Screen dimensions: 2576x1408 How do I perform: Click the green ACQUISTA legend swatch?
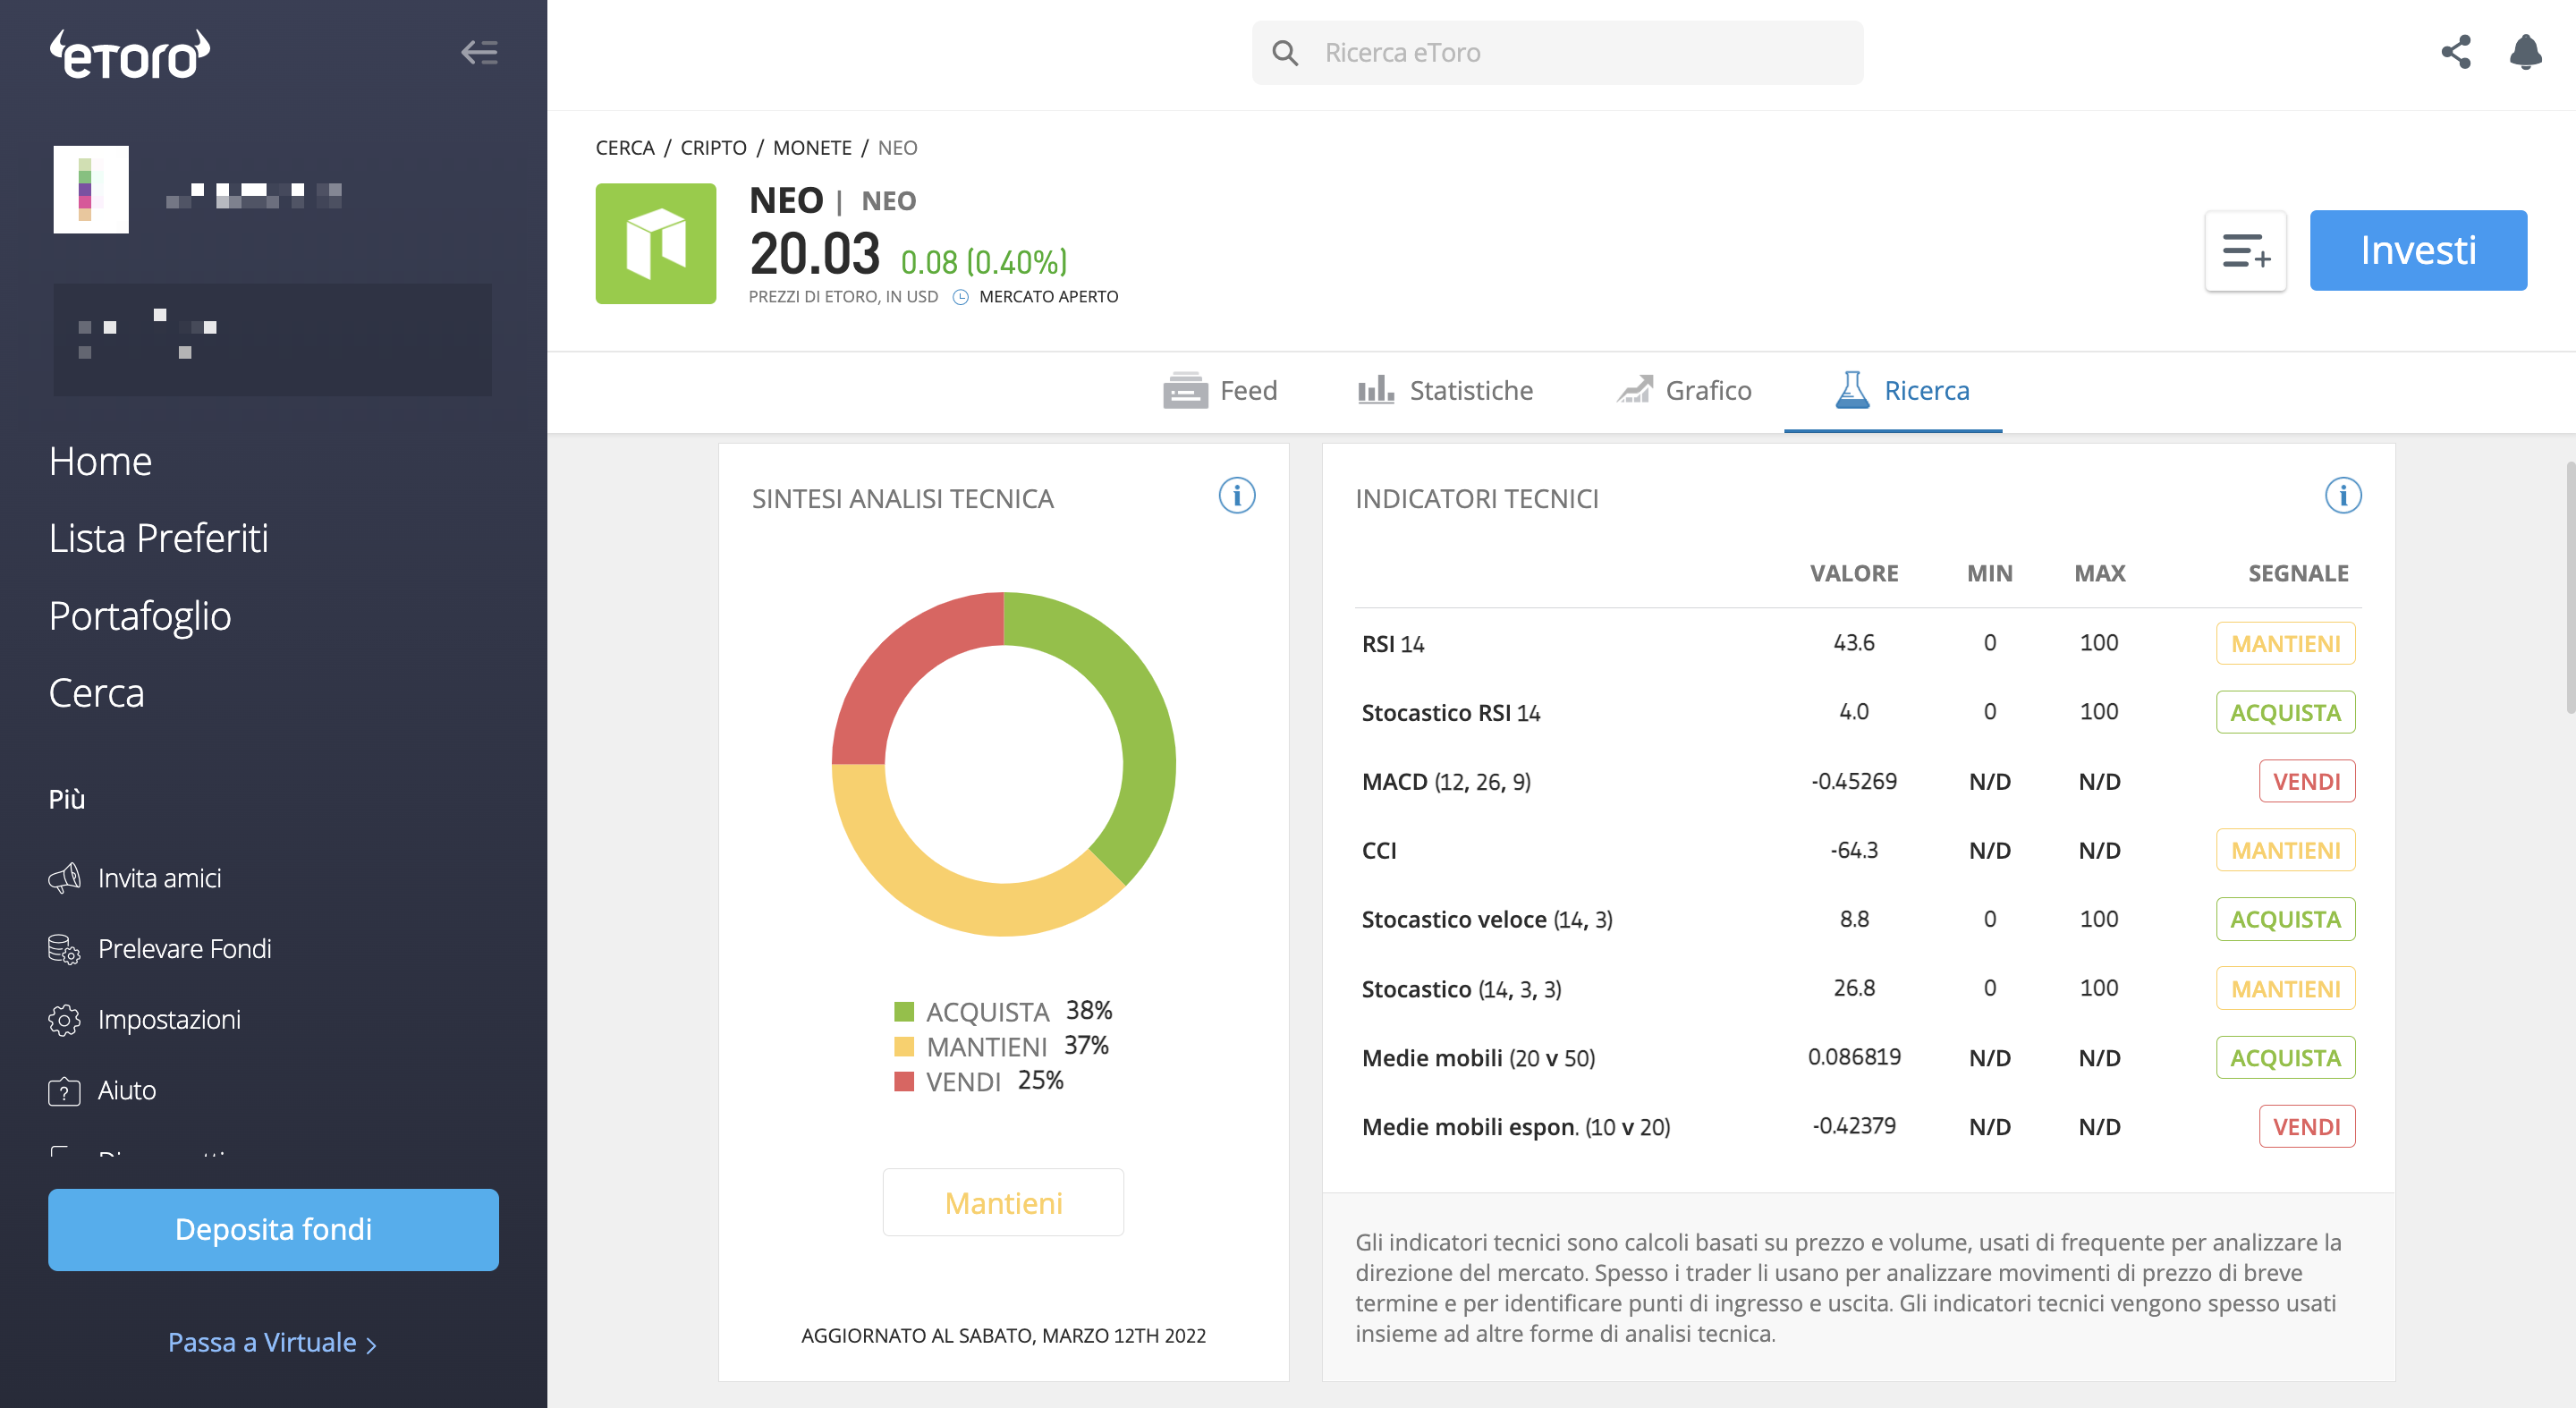coord(904,1011)
